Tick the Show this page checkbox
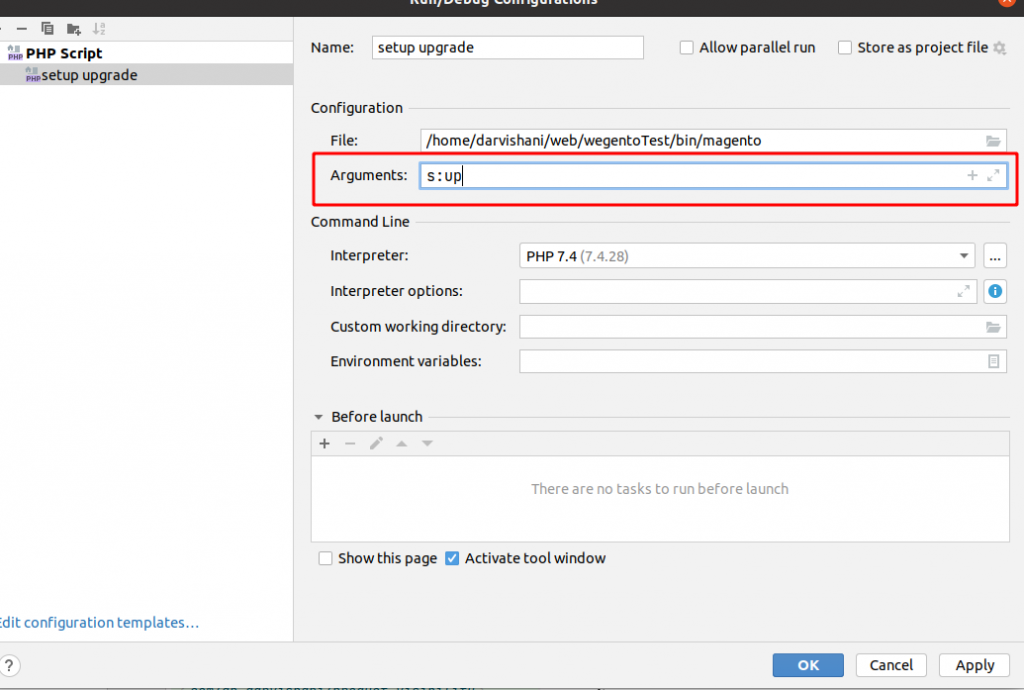The image size is (1024, 690). pos(325,559)
